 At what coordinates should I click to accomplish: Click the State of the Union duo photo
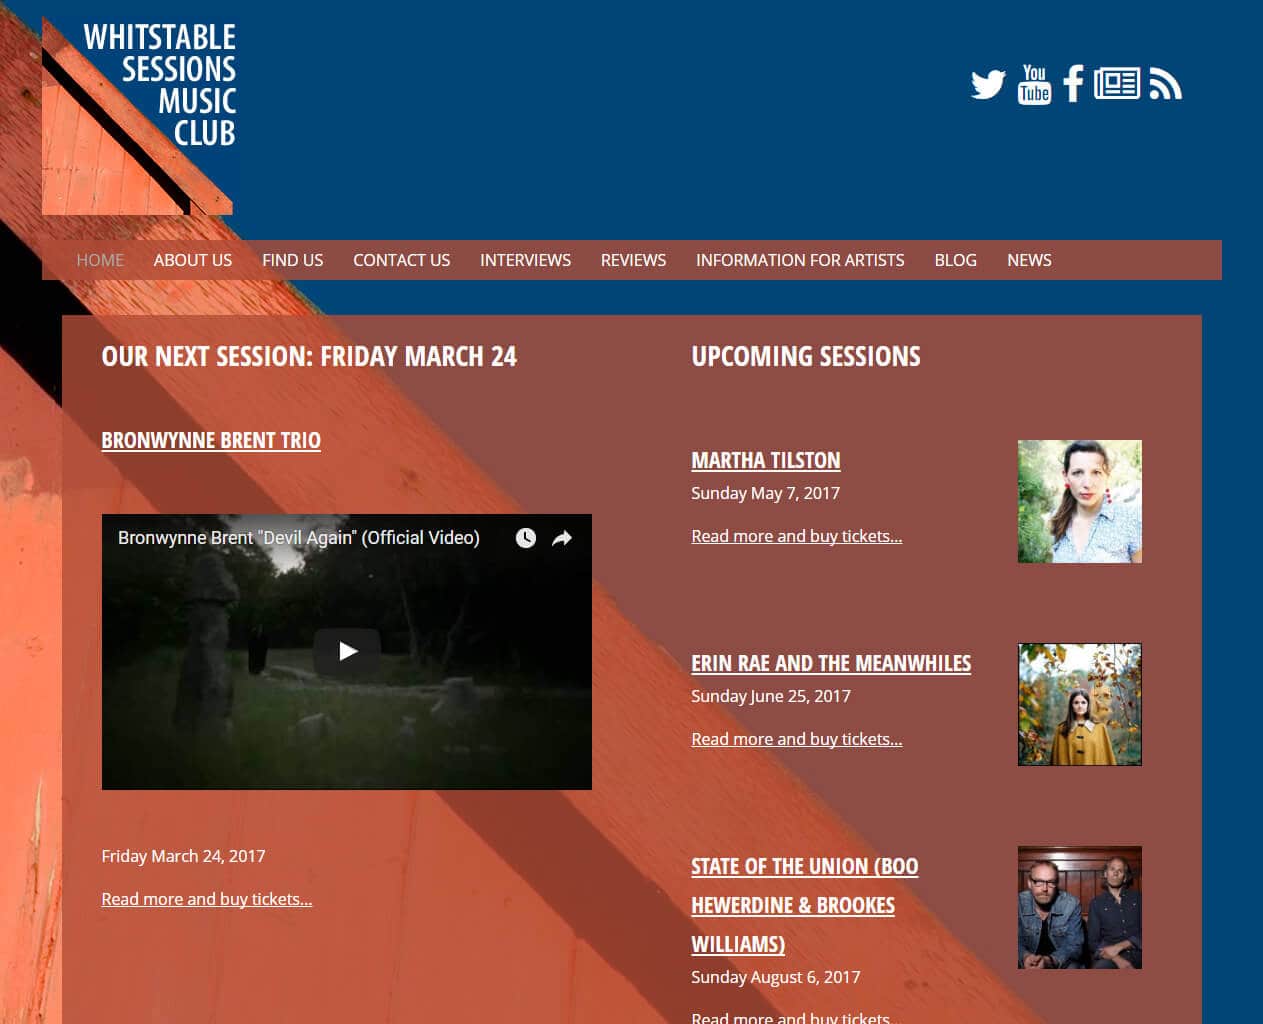point(1080,907)
